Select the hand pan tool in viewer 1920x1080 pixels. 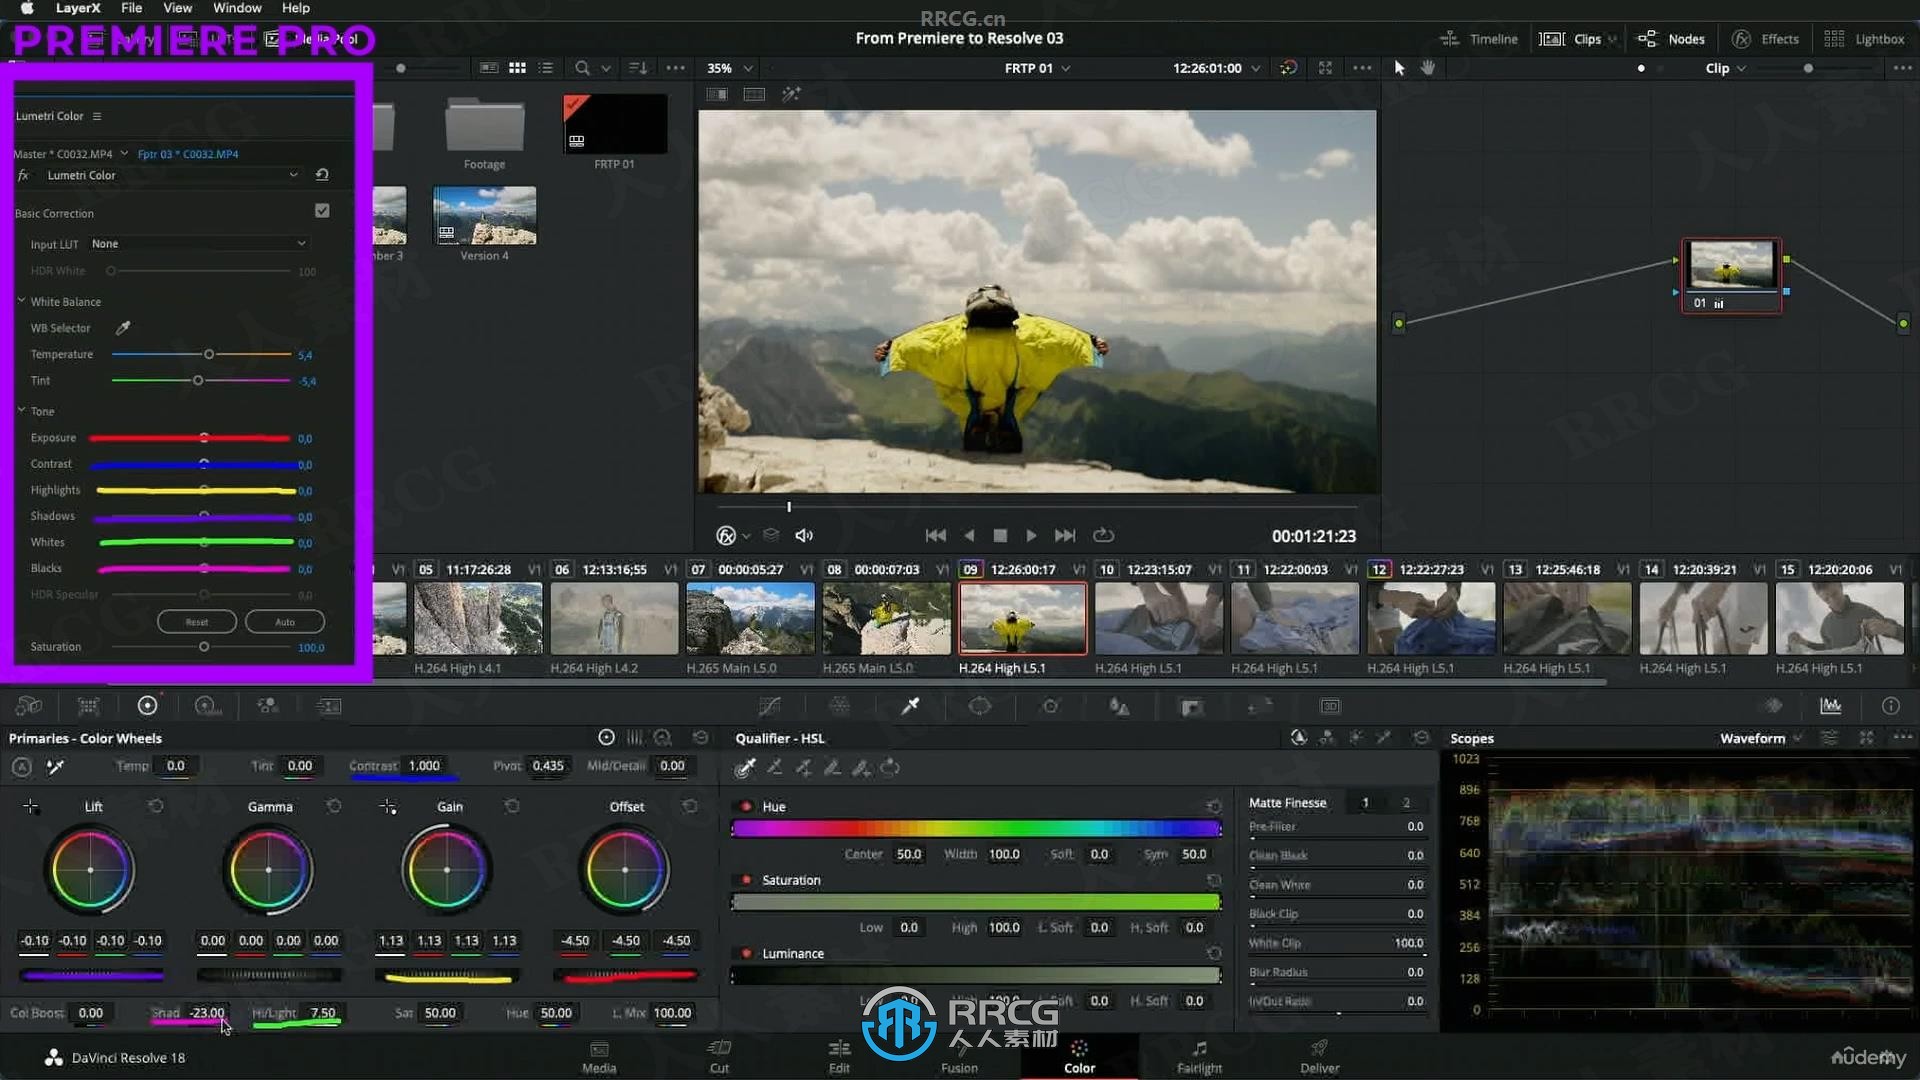[1428, 68]
